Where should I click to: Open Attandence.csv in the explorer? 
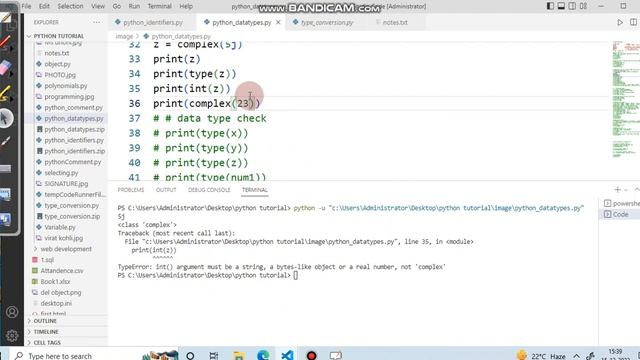(62, 271)
